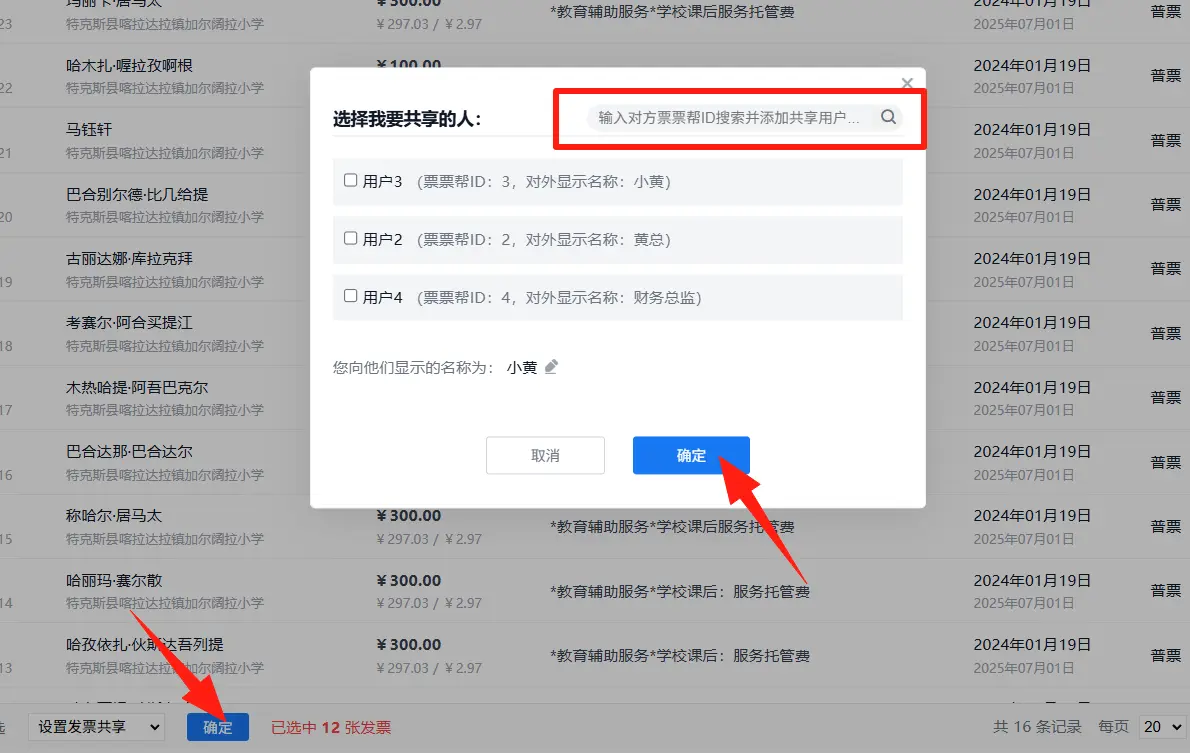The width and height of the screenshot is (1190, 753).
Task: Expand the per-page count dropdown showing 20
Action: pyautogui.click(x=1162, y=727)
